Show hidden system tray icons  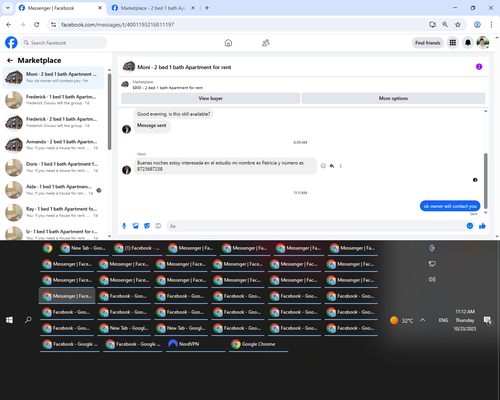(x=423, y=320)
